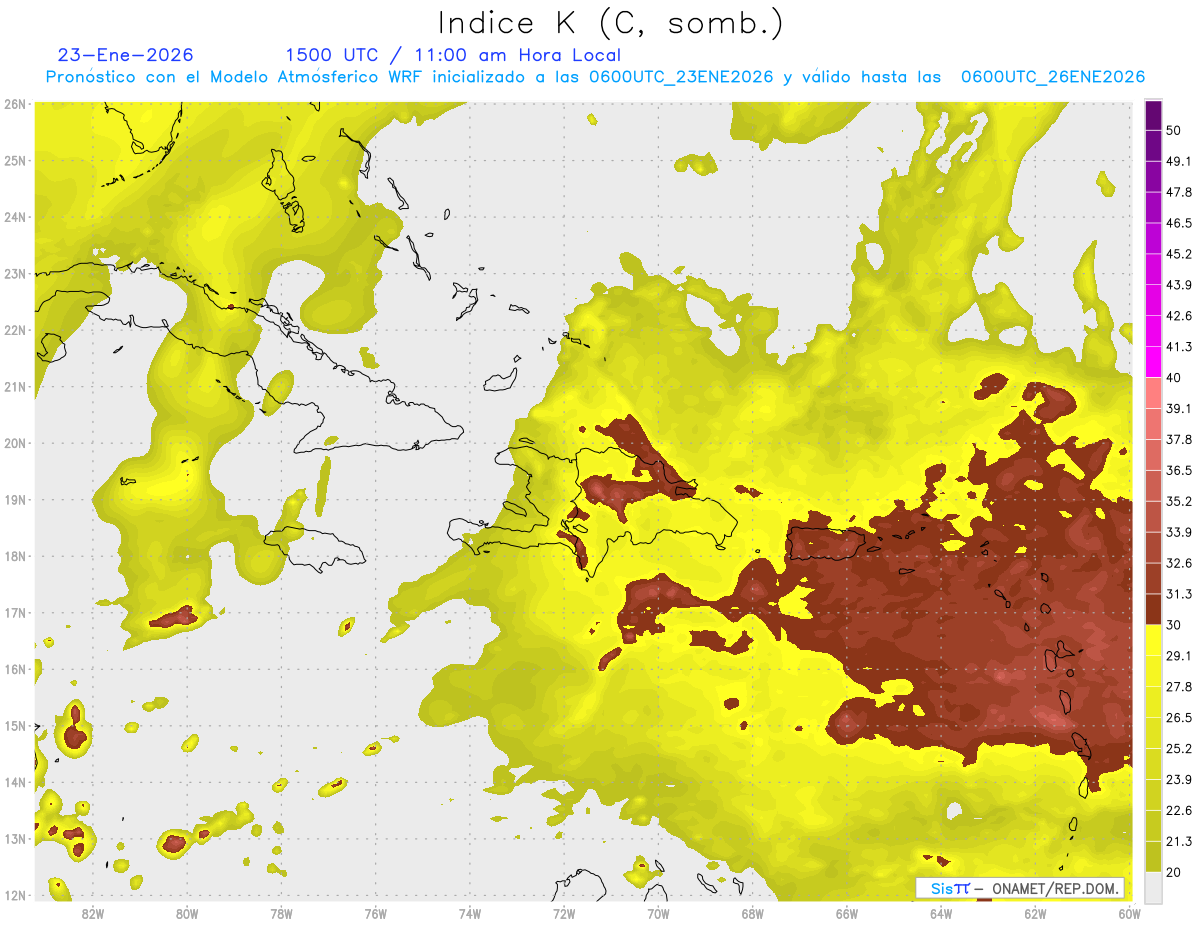Click longitude label '78W'

(x=281, y=913)
